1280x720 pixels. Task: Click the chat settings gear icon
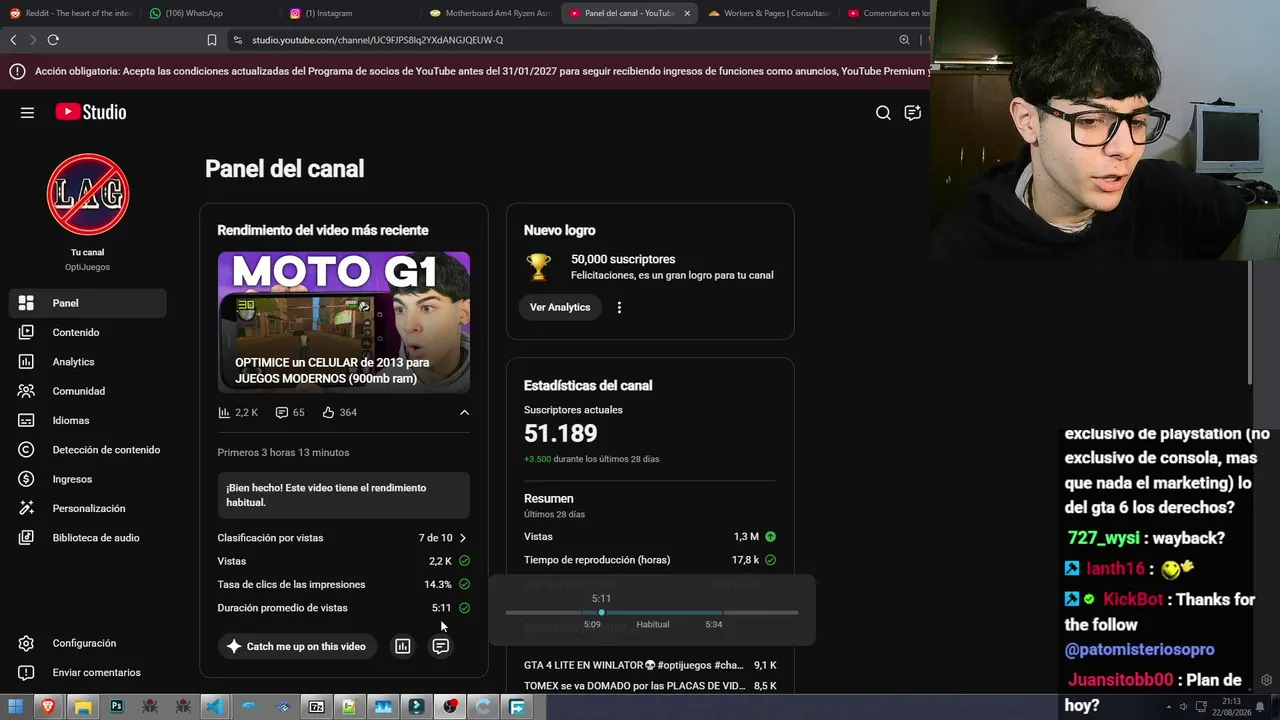1266,680
